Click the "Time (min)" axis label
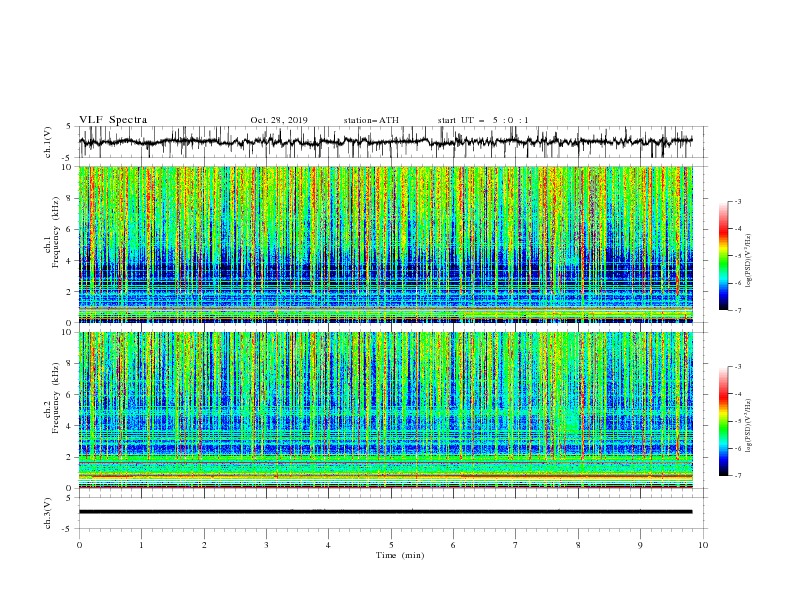 click(400, 555)
